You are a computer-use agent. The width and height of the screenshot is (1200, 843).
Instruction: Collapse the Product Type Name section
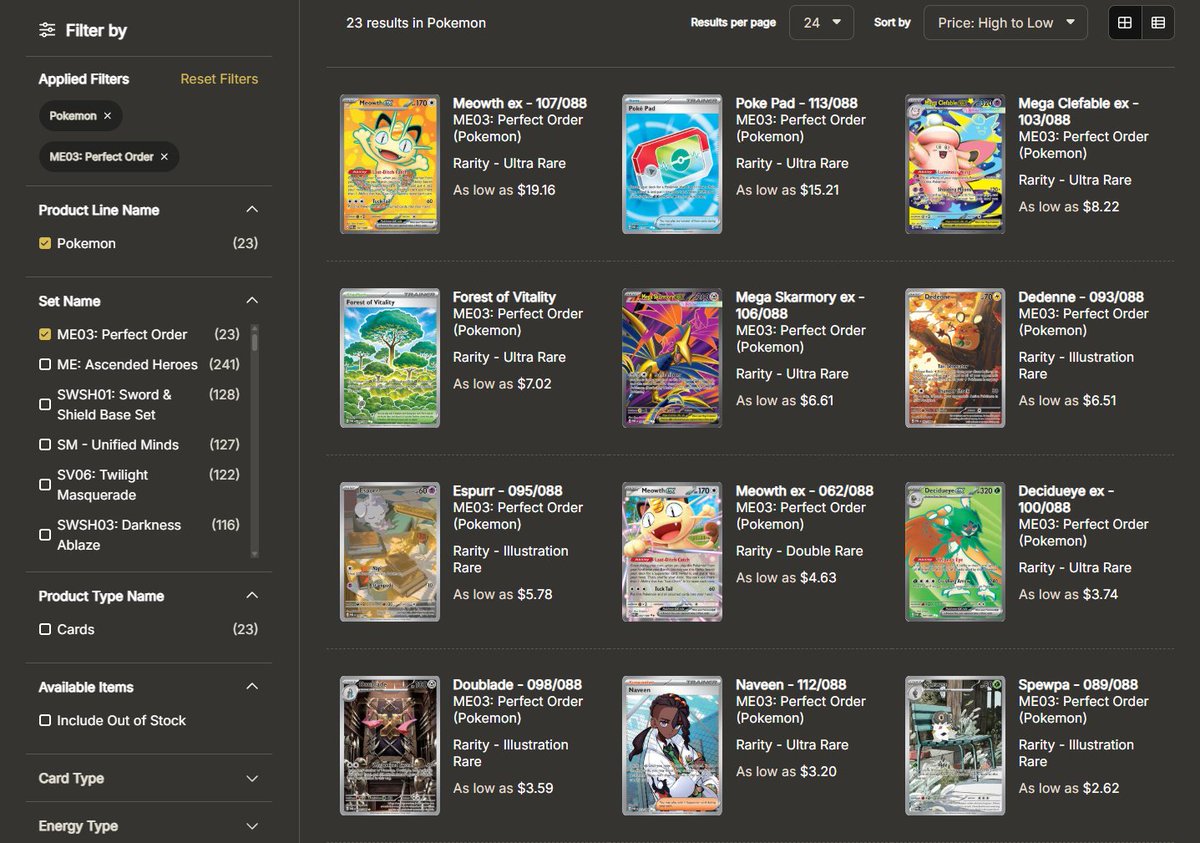(252, 596)
